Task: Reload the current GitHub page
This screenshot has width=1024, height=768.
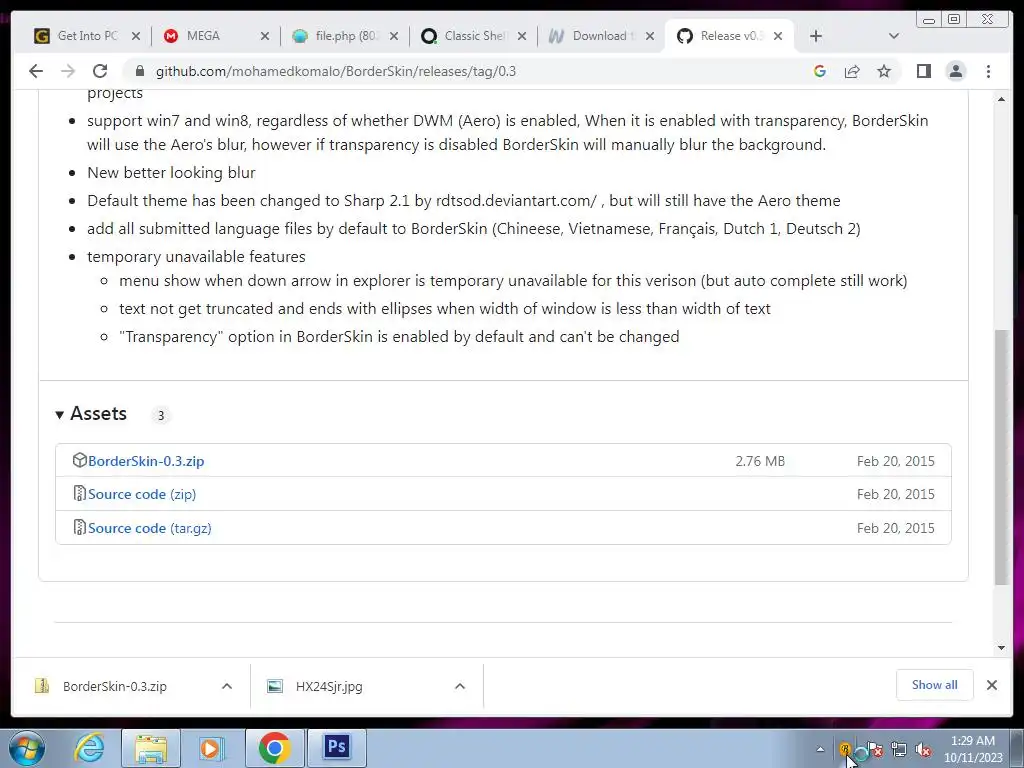Action: click(x=100, y=71)
